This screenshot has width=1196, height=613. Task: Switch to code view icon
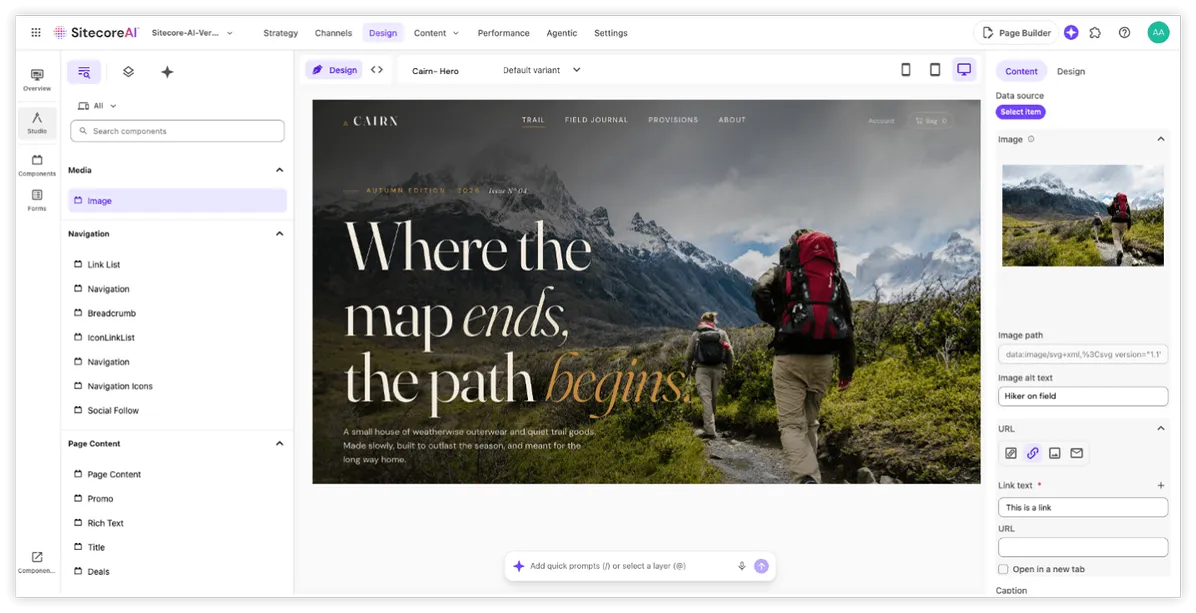tap(377, 69)
